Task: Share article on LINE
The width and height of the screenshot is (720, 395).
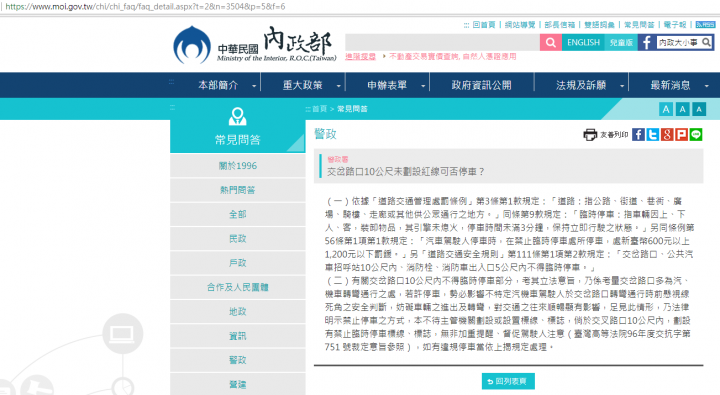Action: 696,135
